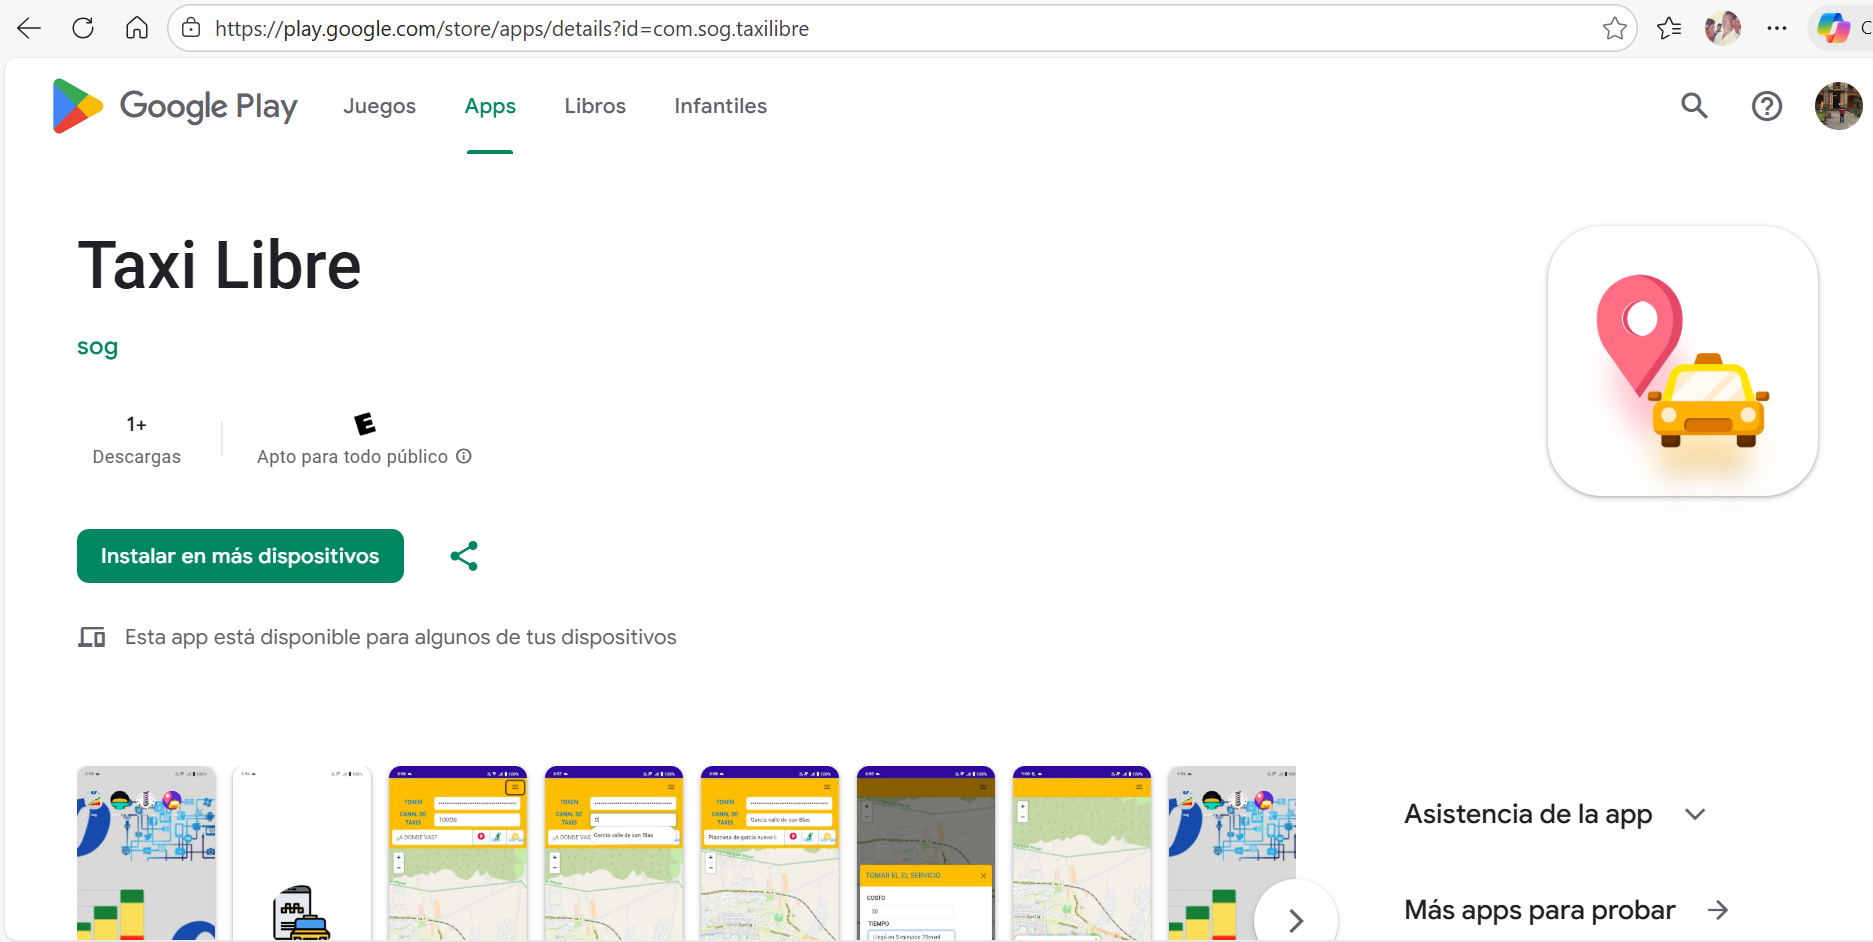The height and width of the screenshot is (942, 1873).
Task: Open Google account profile avatar
Action: 1838,106
